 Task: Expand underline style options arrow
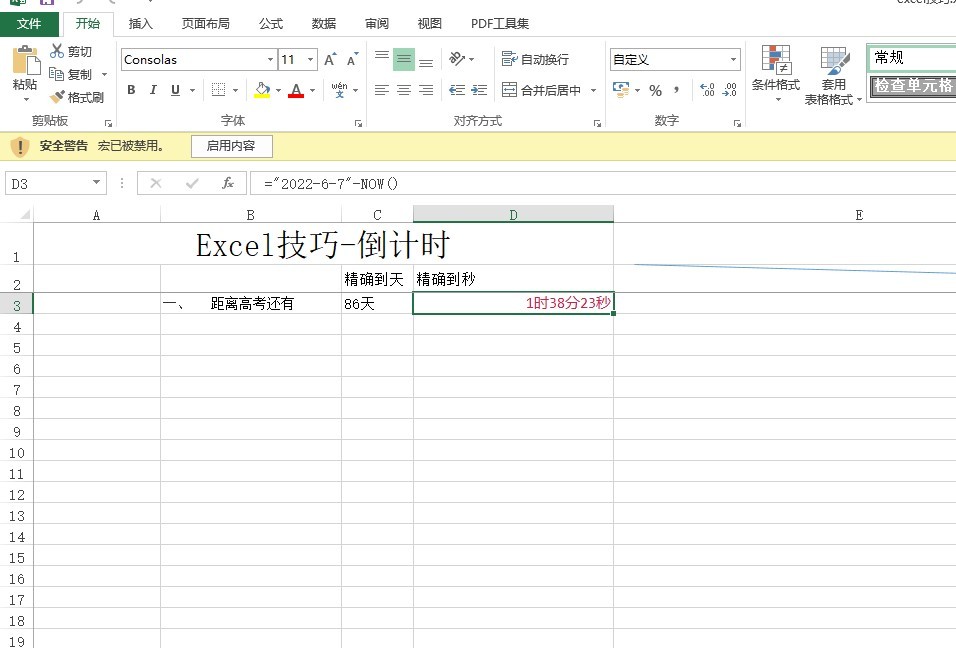(x=192, y=90)
